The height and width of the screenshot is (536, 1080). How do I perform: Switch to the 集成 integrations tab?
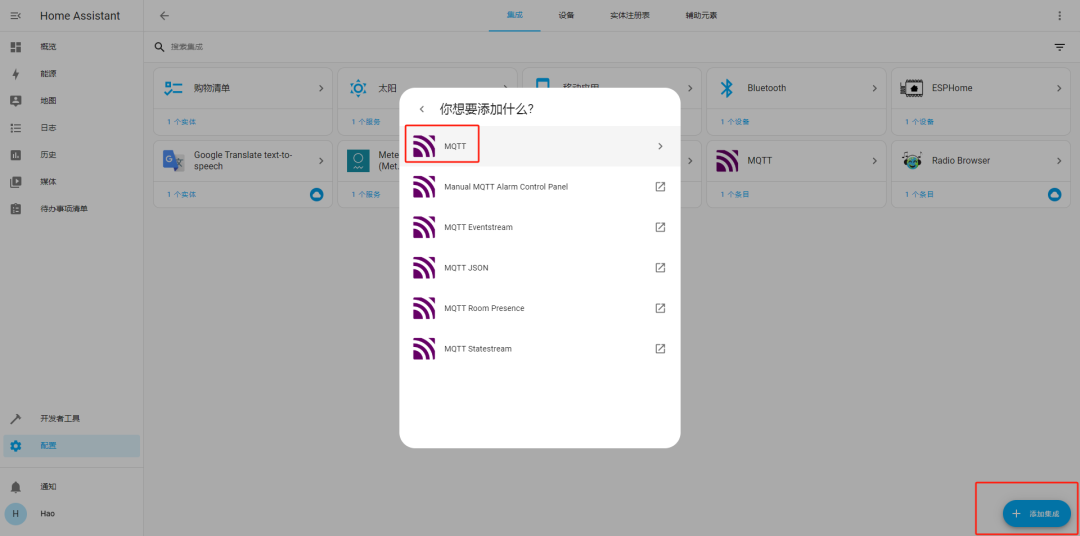[x=515, y=15]
